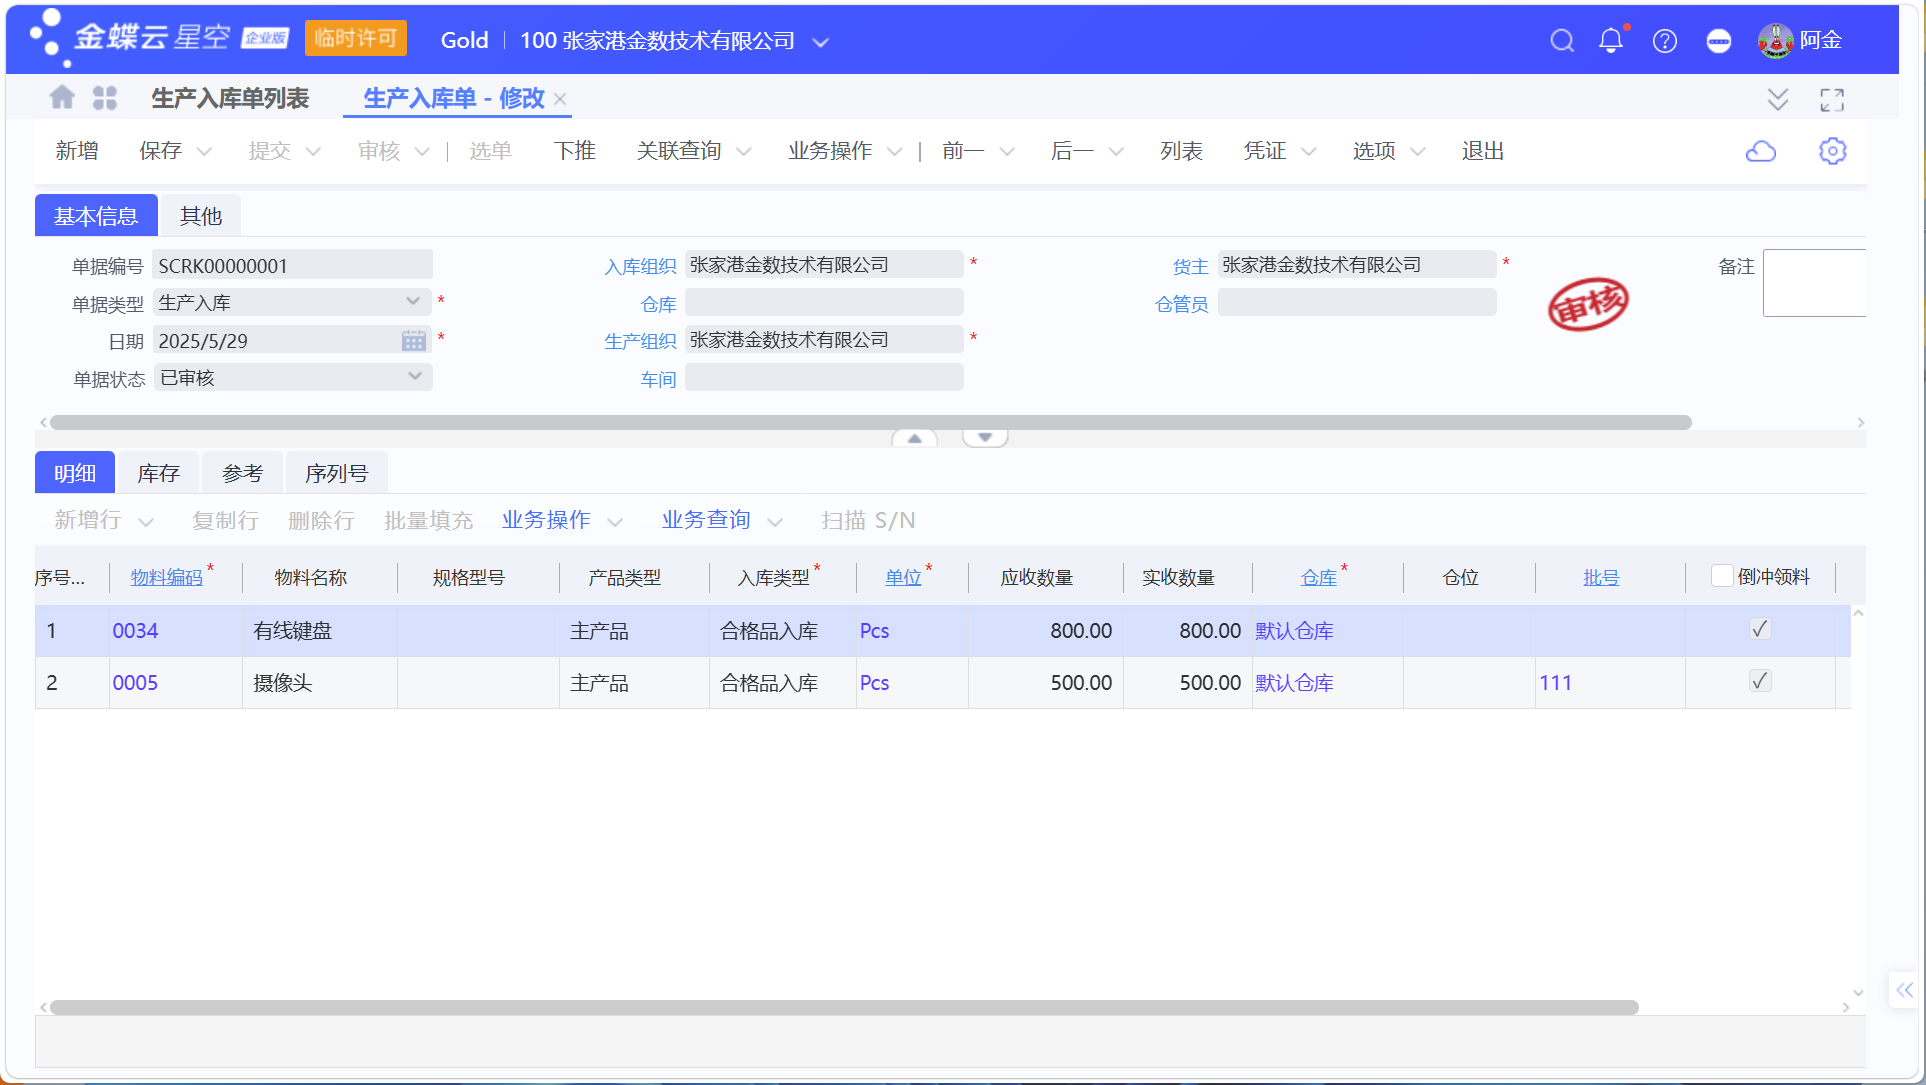This screenshot has width=1926, height=1085.
Task: Select the 基本信息 tab
Action: 96,216
